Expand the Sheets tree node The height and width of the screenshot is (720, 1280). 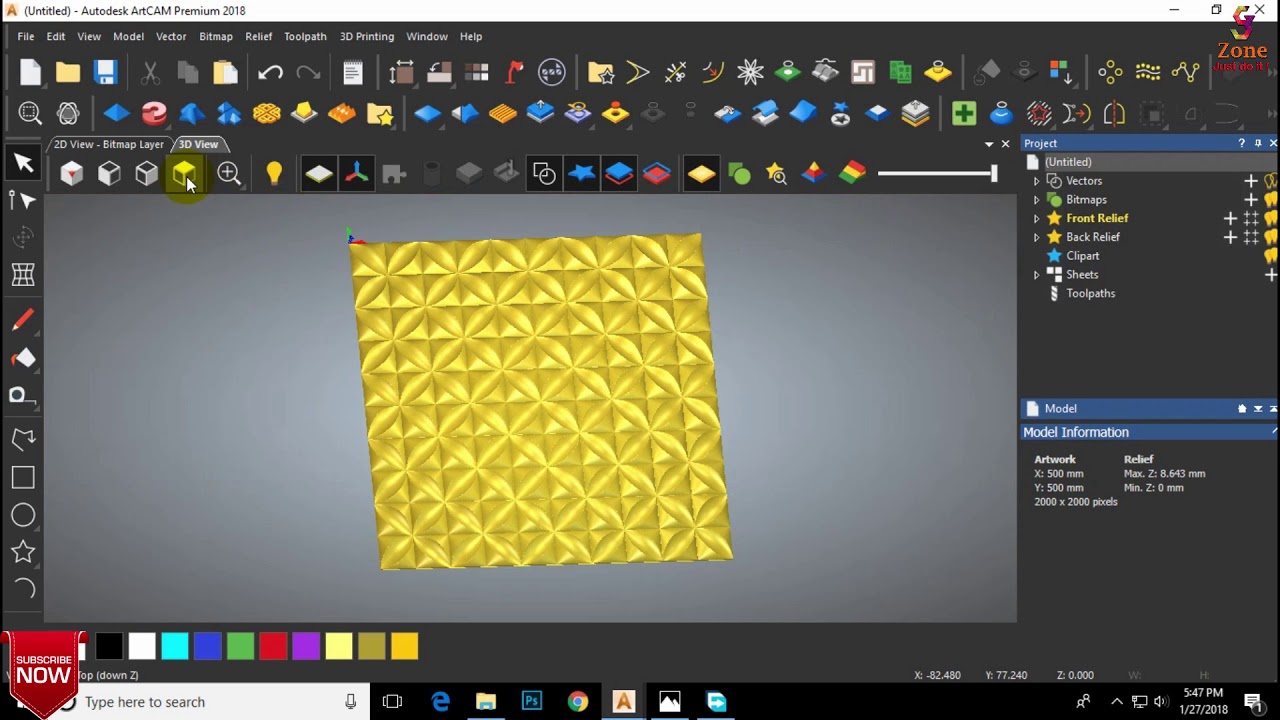click(1036, 275)
